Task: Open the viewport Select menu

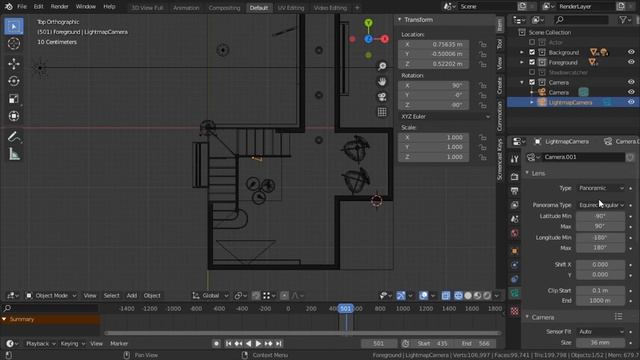Action: pyautogui.click(x=111, y=296)
